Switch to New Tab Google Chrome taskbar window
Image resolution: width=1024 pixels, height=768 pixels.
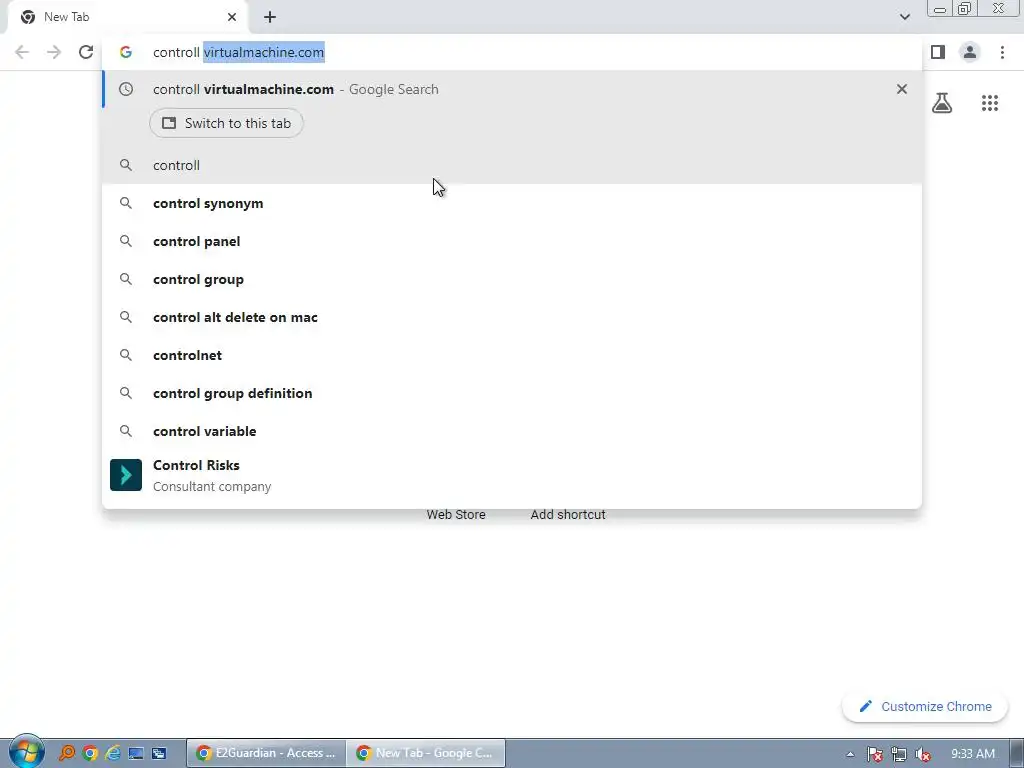425,753
